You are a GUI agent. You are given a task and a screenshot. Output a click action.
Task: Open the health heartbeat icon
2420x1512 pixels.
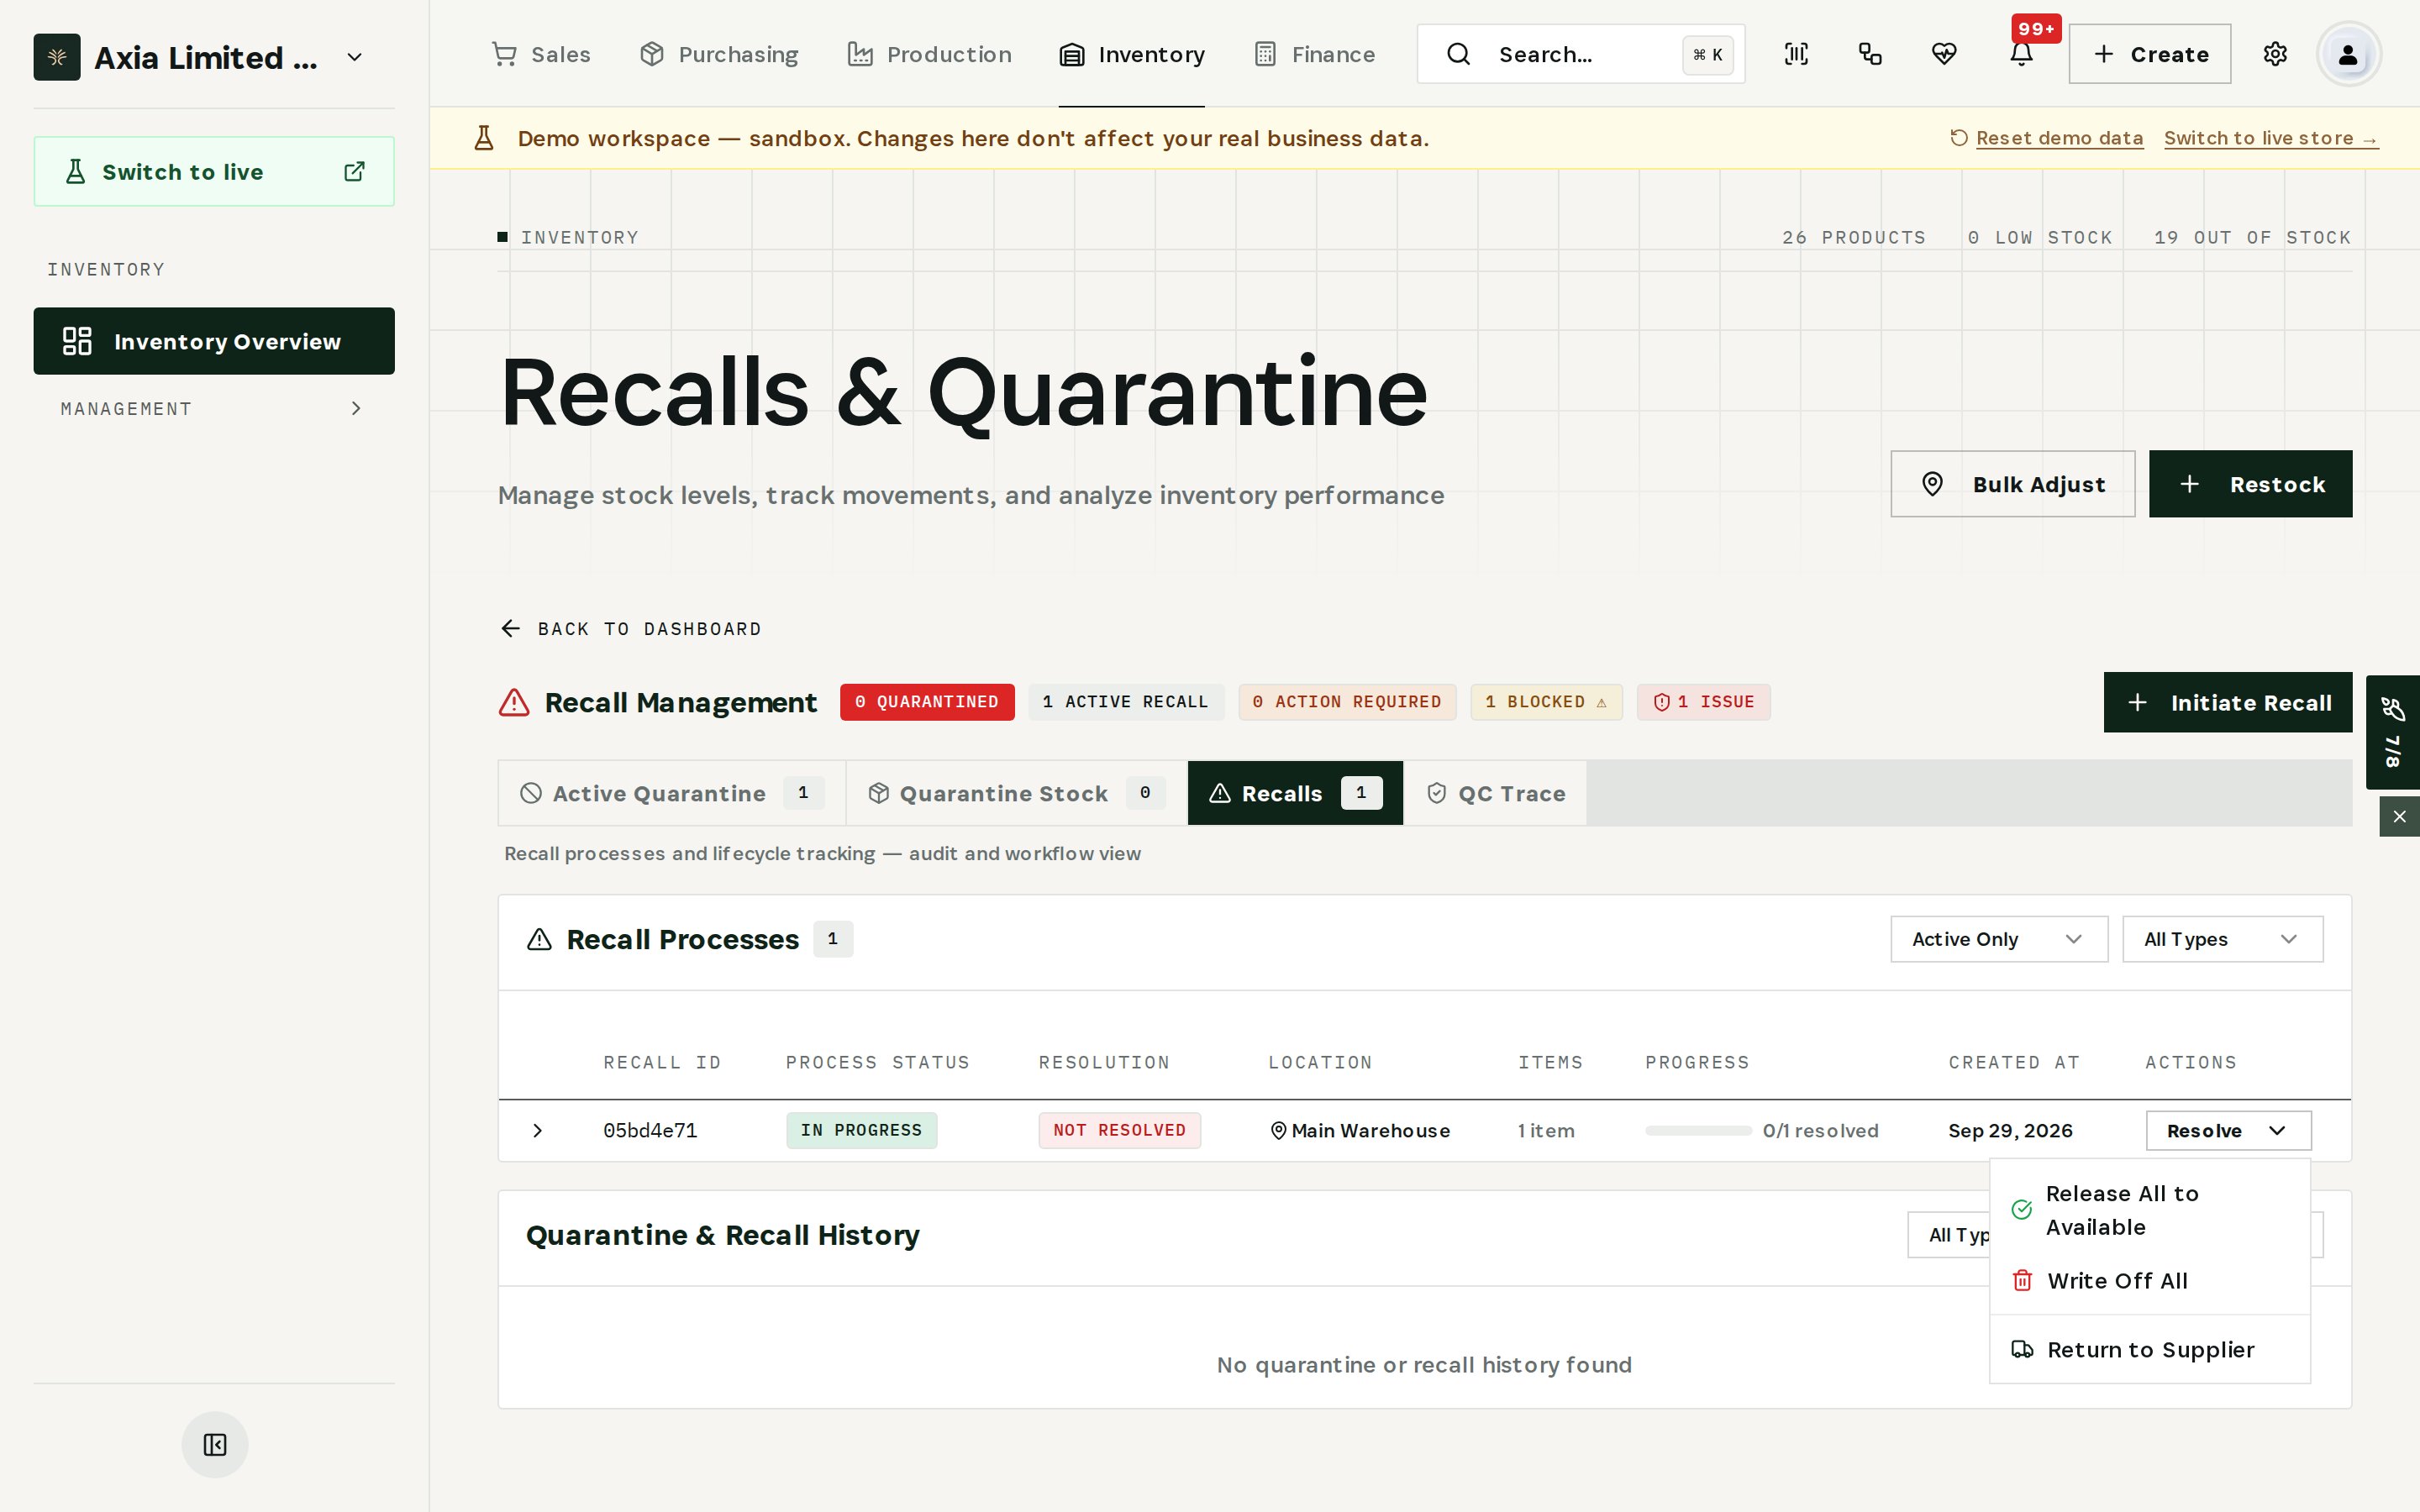tap(1944, 54)
